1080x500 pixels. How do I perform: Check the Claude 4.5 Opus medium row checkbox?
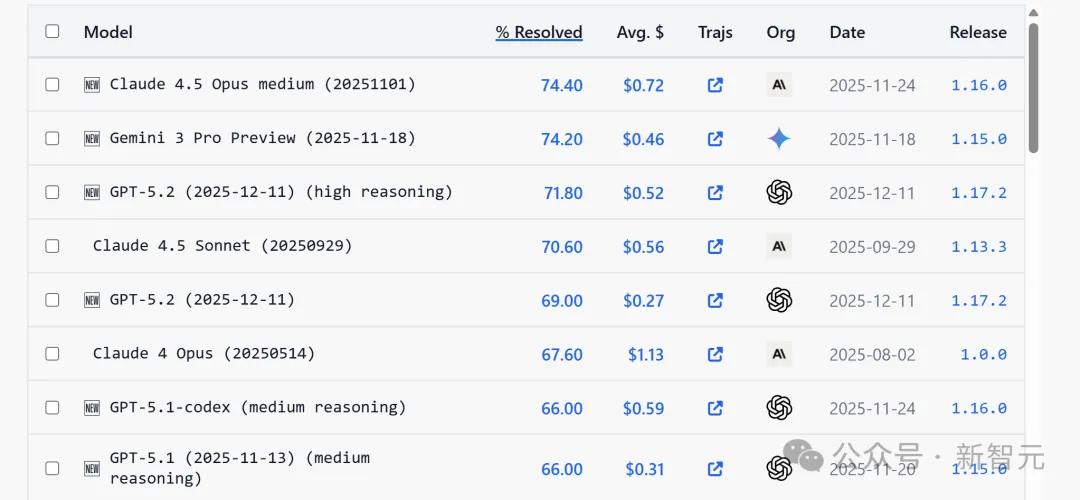(x=52, y=85)
